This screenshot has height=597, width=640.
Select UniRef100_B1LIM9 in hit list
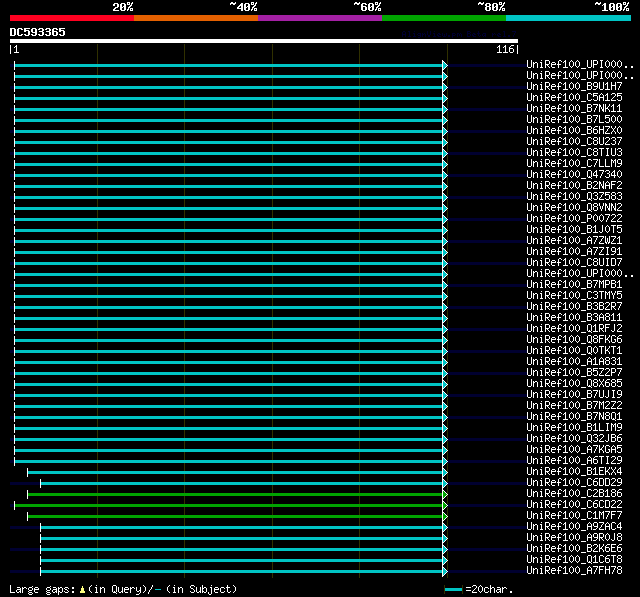574,428
